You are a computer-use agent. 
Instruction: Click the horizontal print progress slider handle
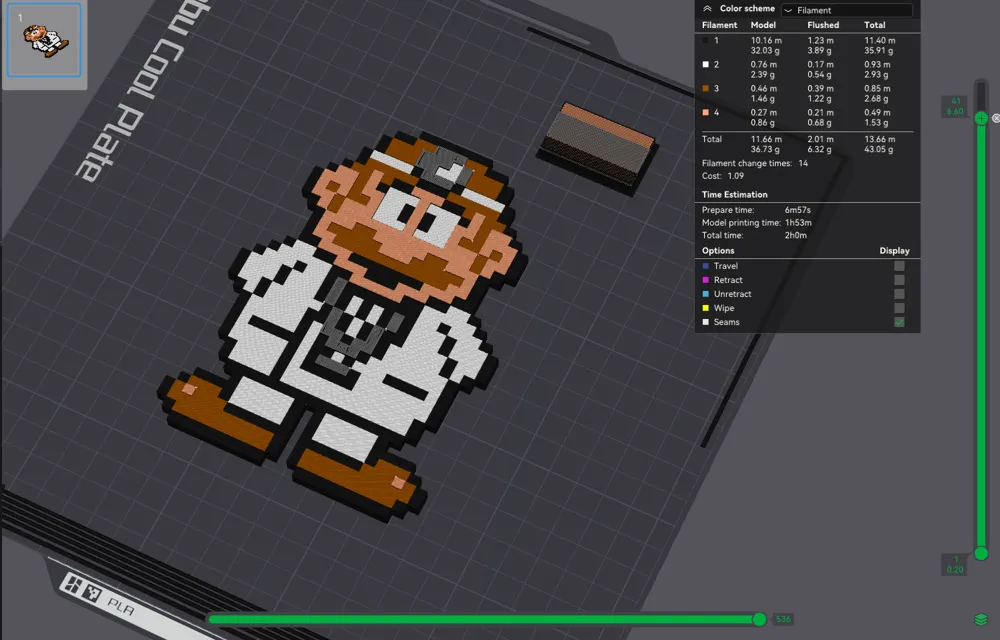click(760, 619)
